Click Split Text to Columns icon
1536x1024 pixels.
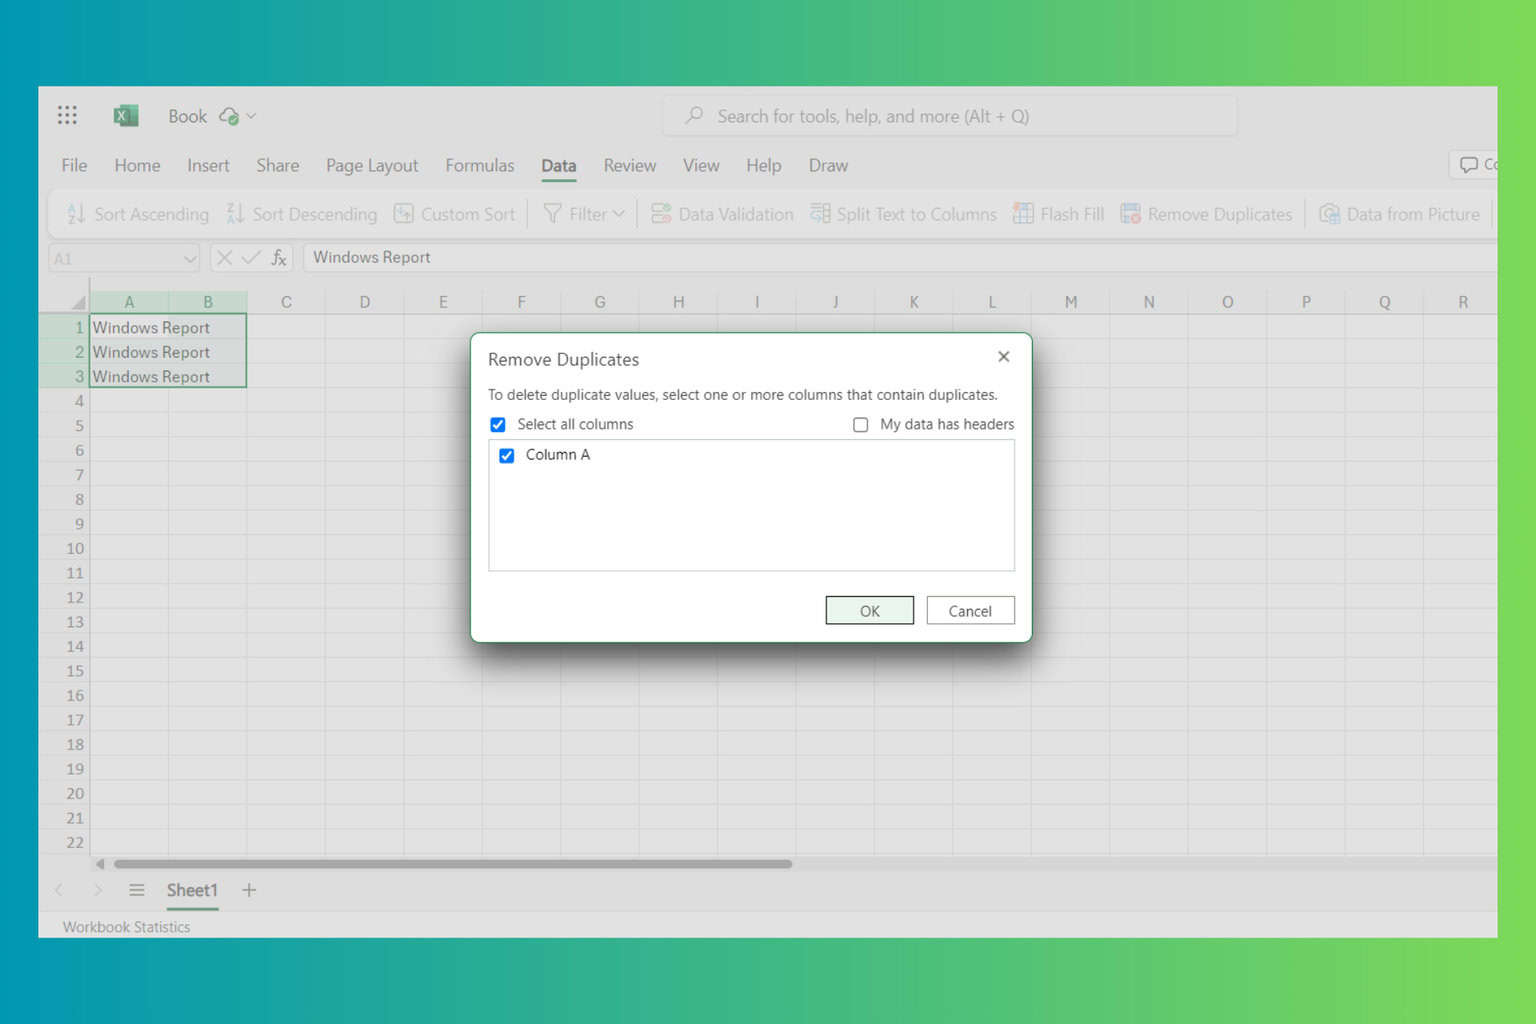click(820, 214)
